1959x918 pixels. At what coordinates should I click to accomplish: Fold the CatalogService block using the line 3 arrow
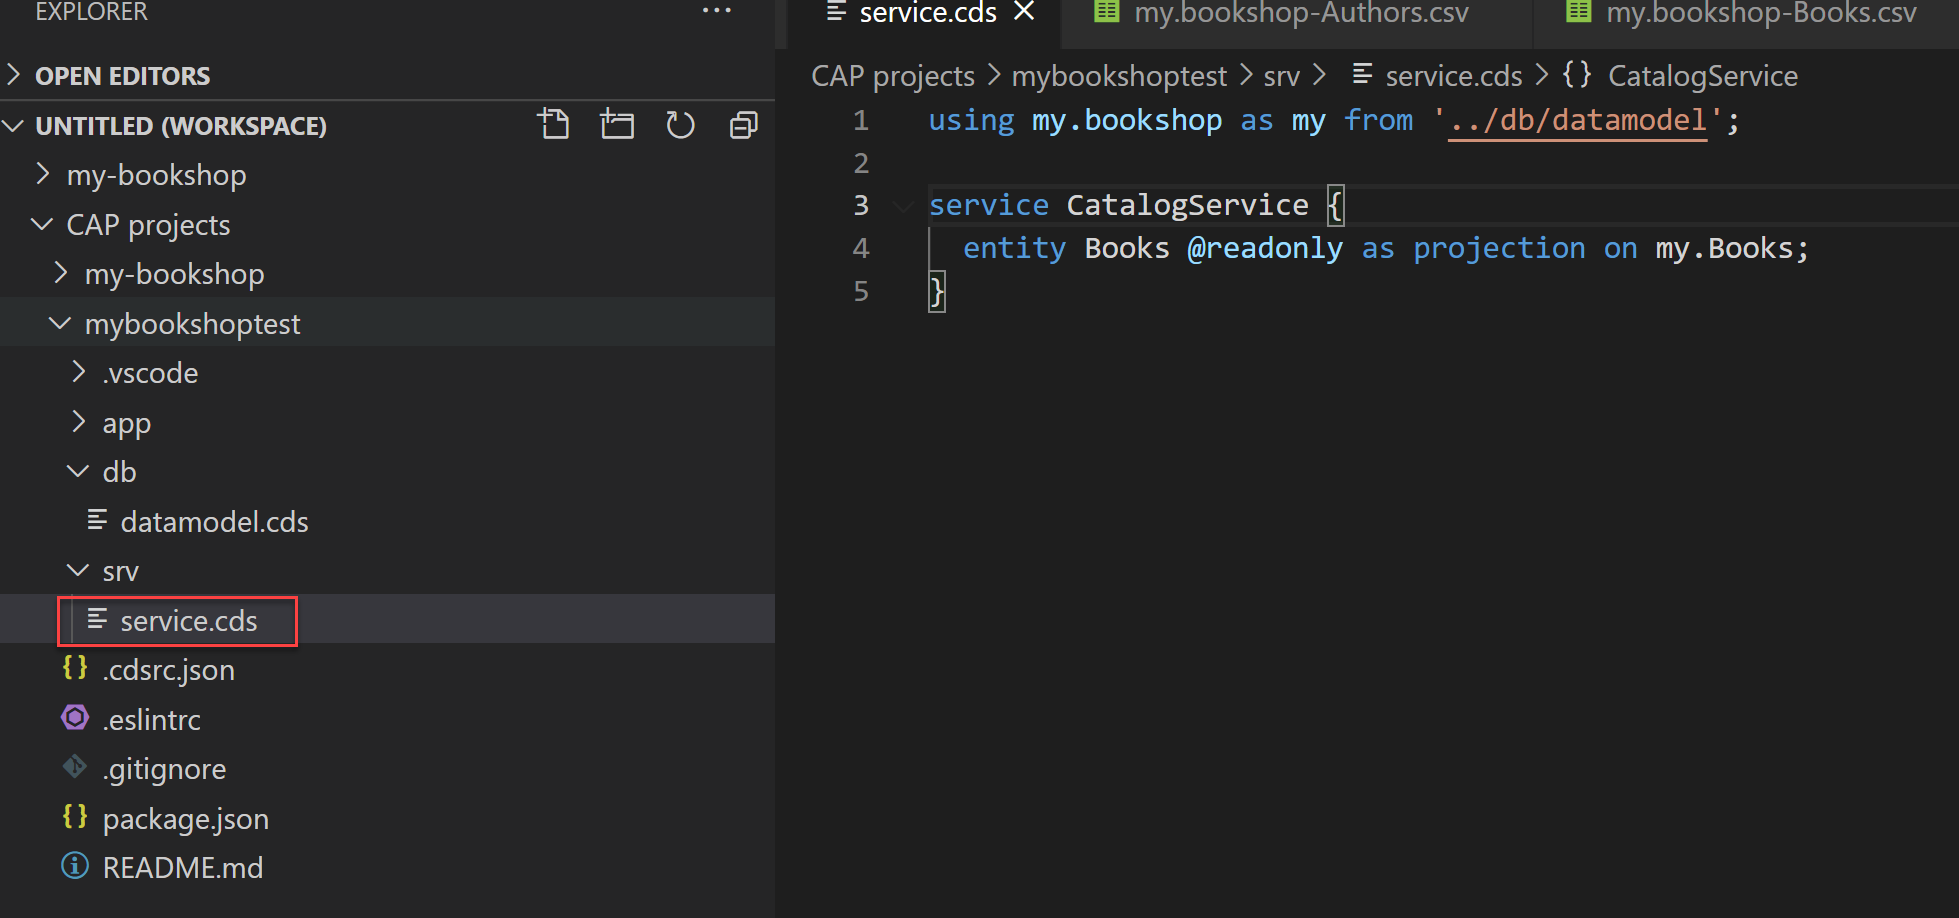tap(903, 205)
